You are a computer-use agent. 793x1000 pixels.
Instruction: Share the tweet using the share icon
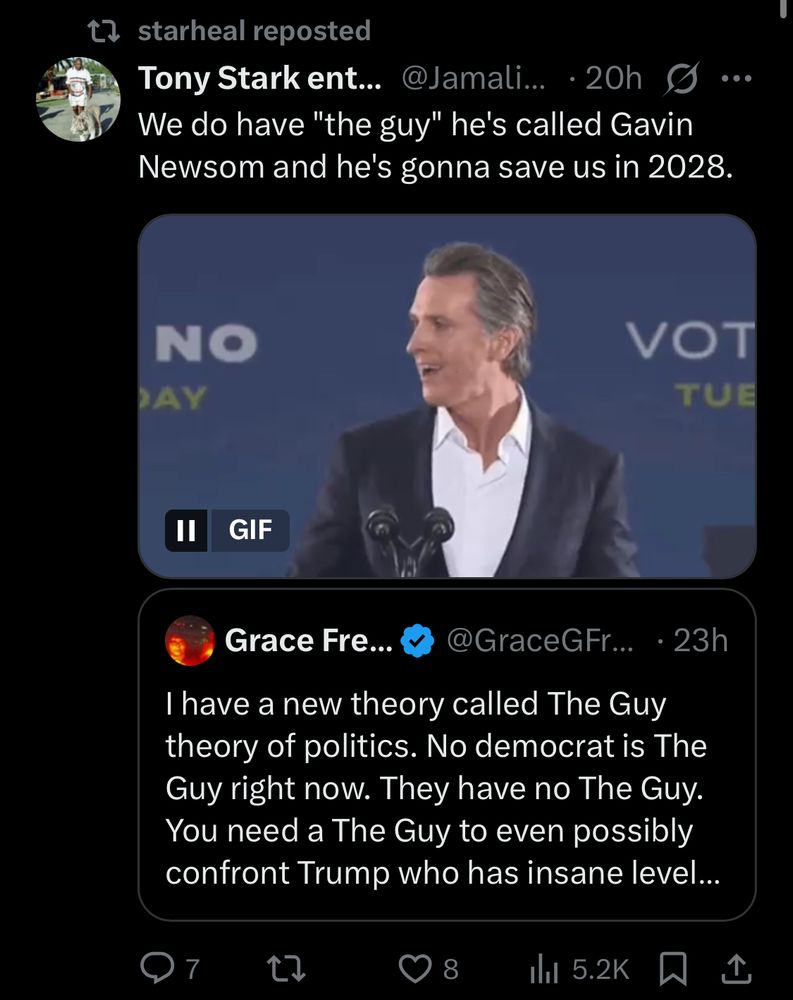click(736, 968)
